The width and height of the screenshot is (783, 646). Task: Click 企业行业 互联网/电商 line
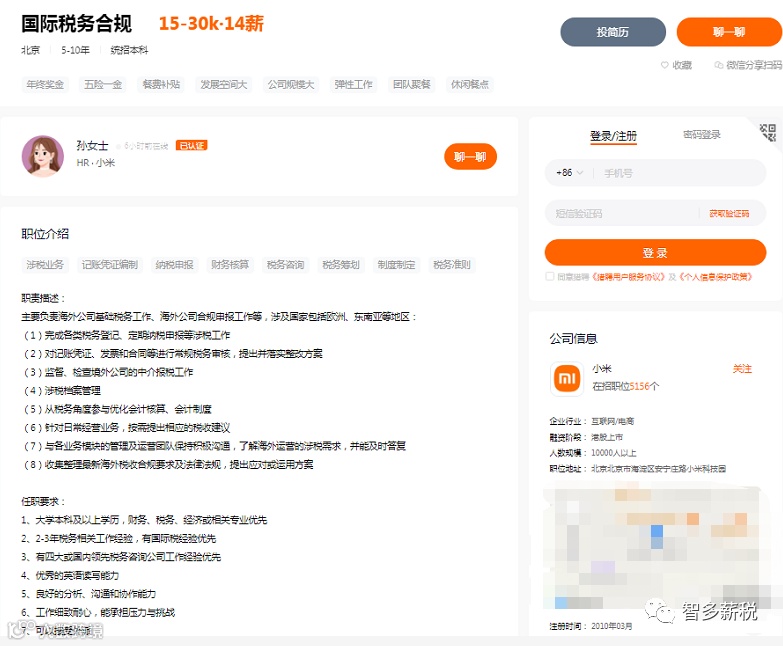[x=591, y=421]
